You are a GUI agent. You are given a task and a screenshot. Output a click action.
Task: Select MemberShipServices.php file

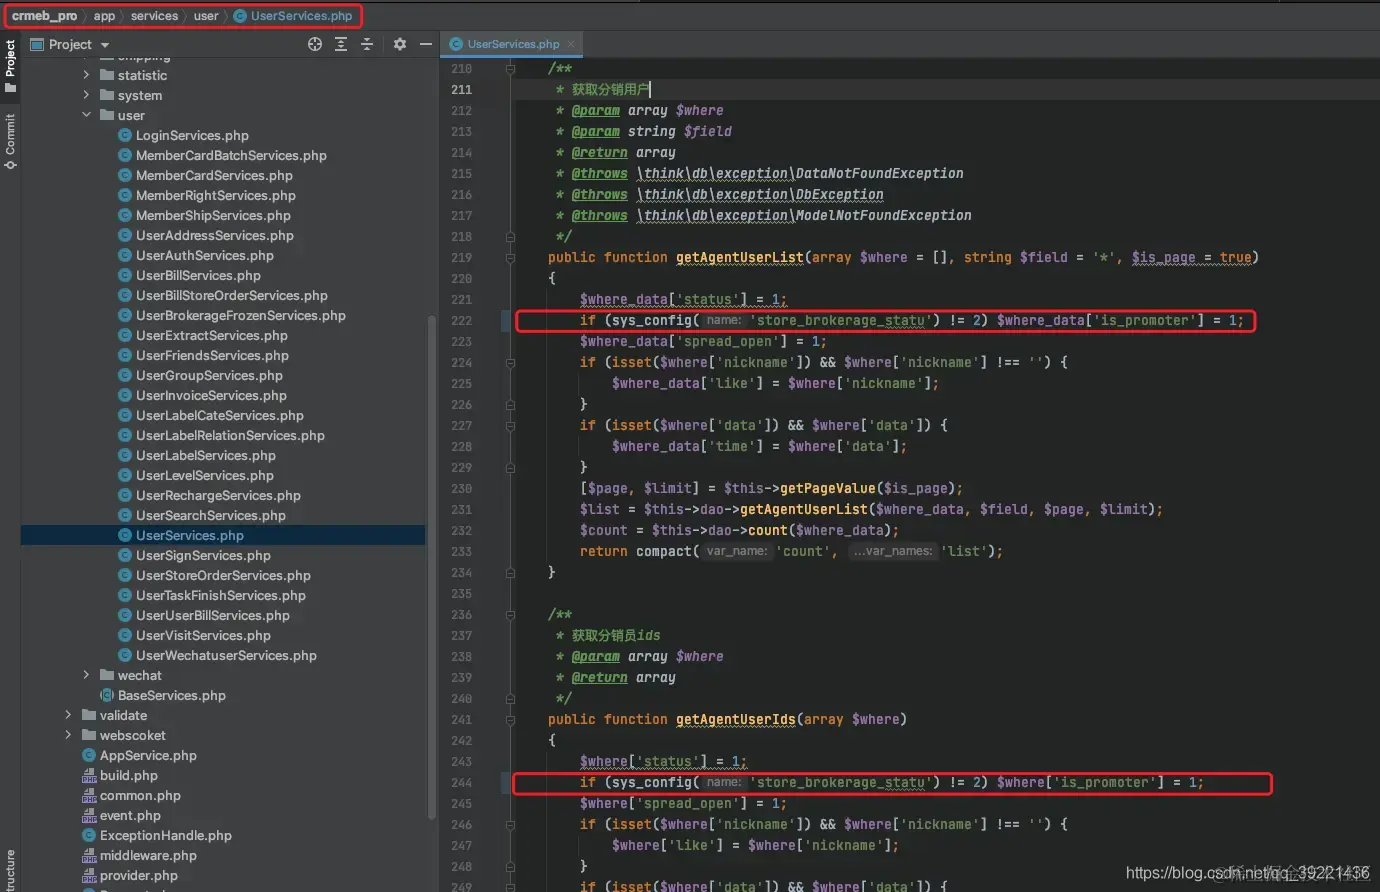[x=213, y=215]
